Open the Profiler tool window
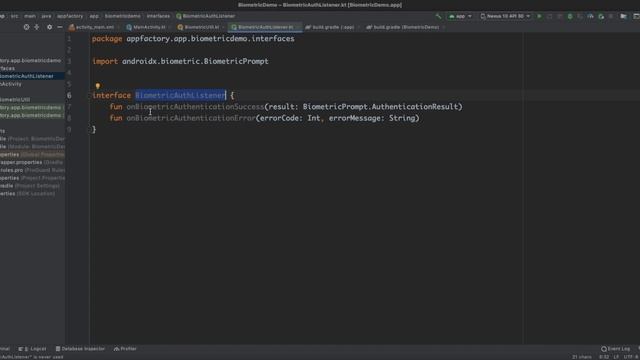 tap(125, 349)
